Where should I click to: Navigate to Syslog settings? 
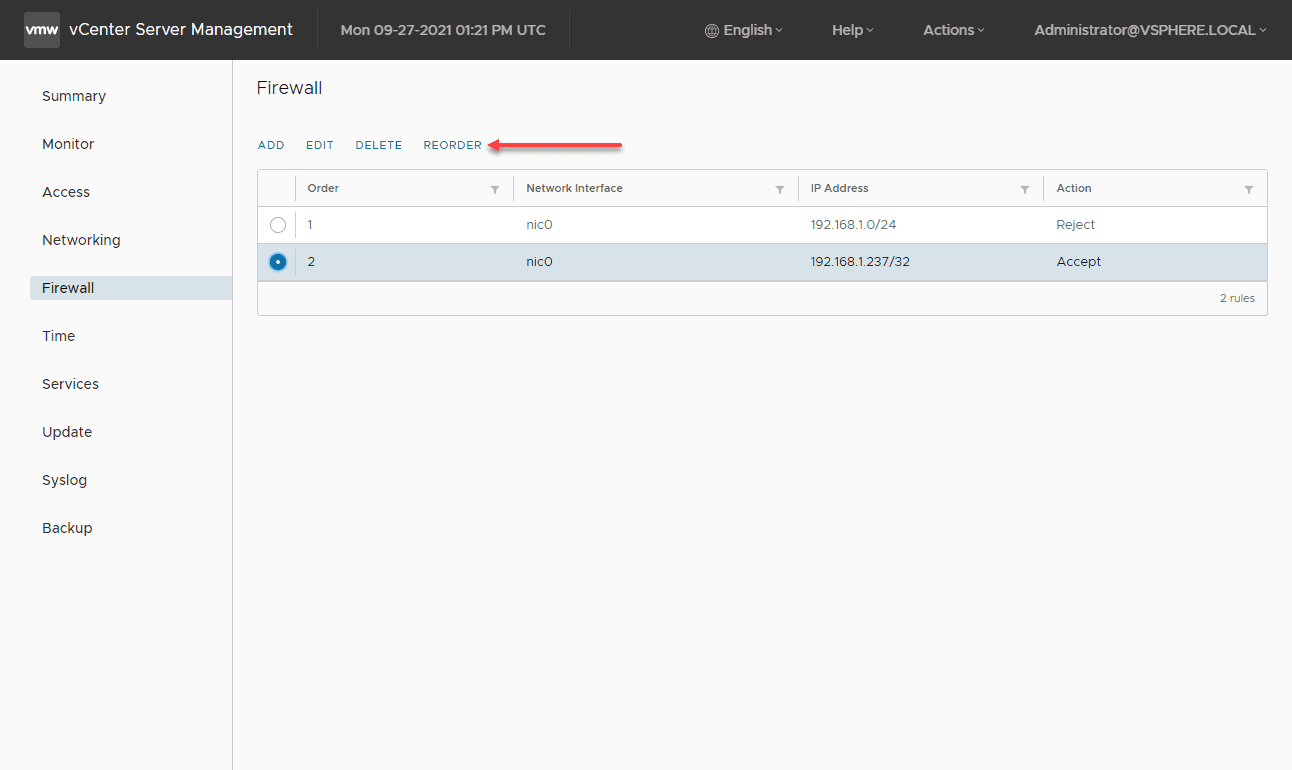tap(64, 480)
